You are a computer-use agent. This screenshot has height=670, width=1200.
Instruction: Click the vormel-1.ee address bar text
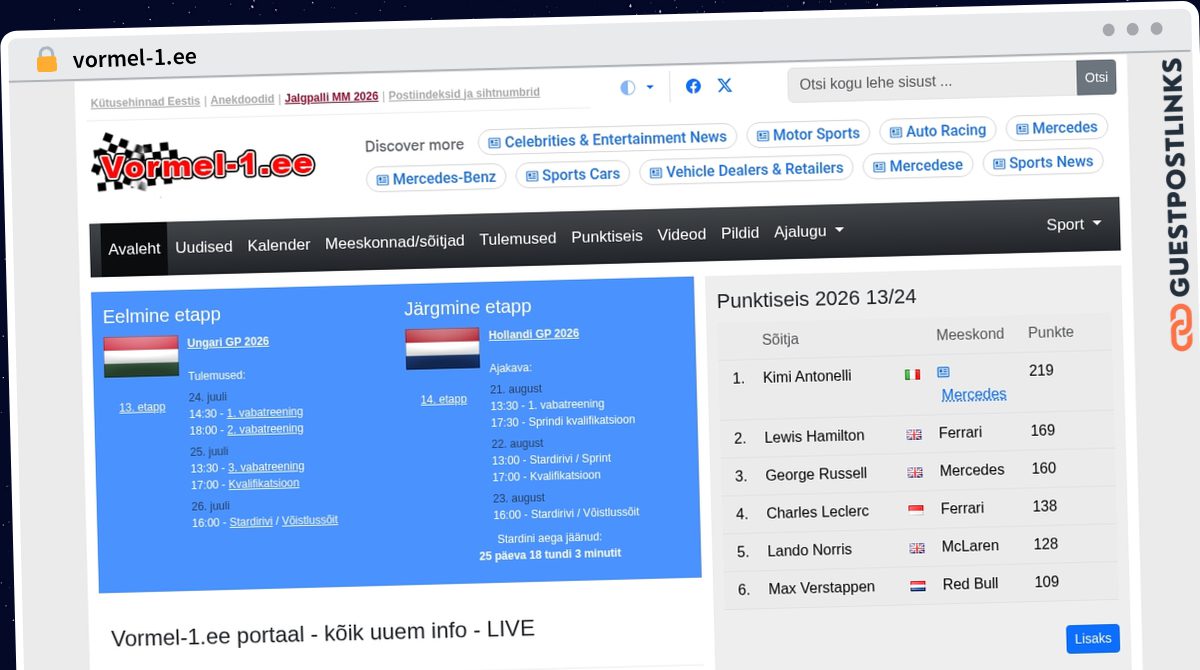pyautogui.click(x=135, y=58)
